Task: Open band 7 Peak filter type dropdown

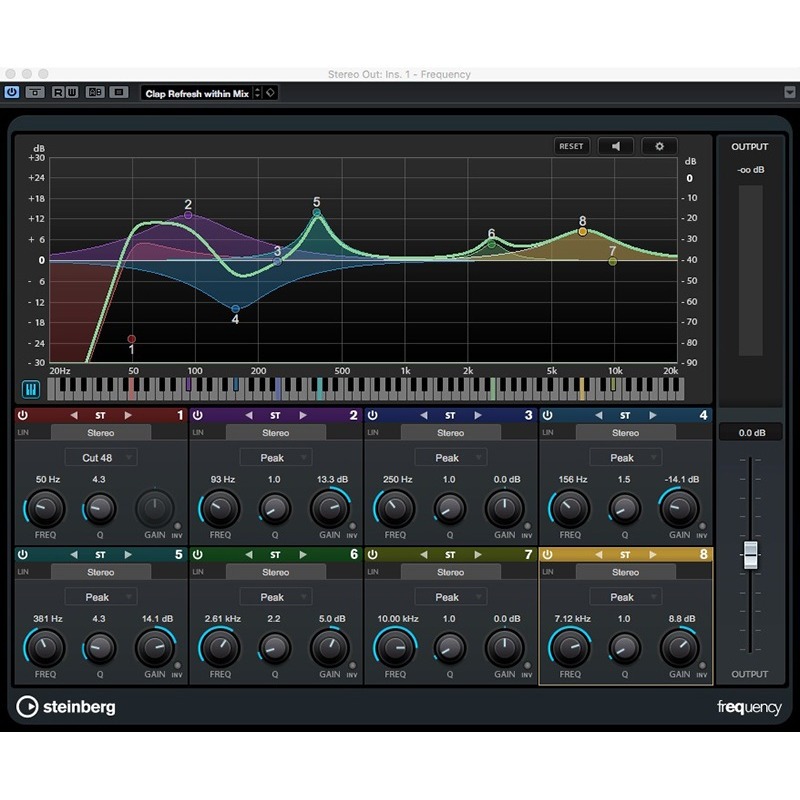Action: pyautogui.click(x=451, y=597)
